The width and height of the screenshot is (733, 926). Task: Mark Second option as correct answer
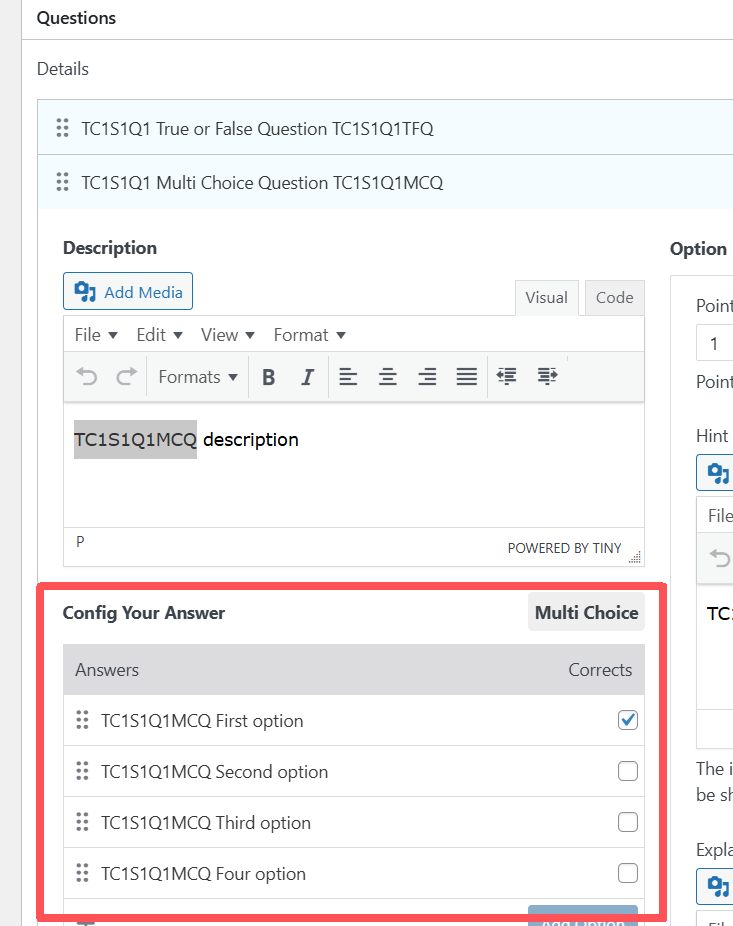[x=627, y=771]
